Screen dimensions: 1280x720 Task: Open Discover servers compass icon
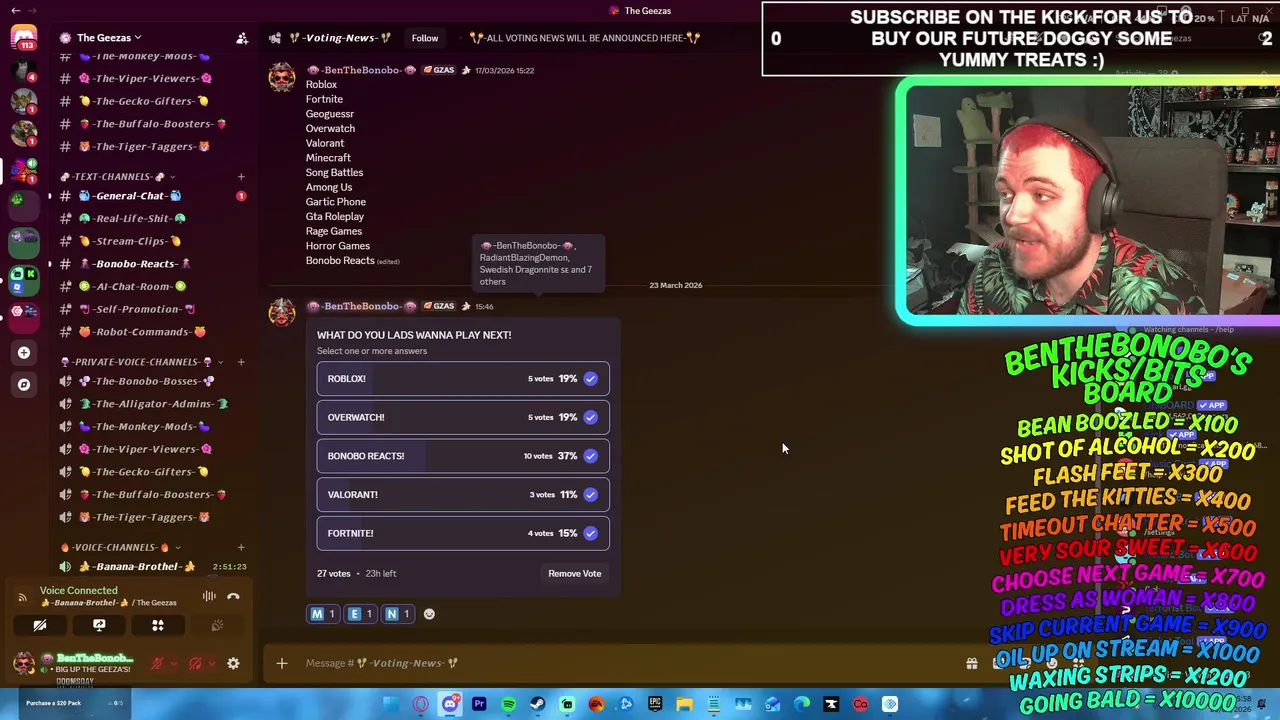24,384
